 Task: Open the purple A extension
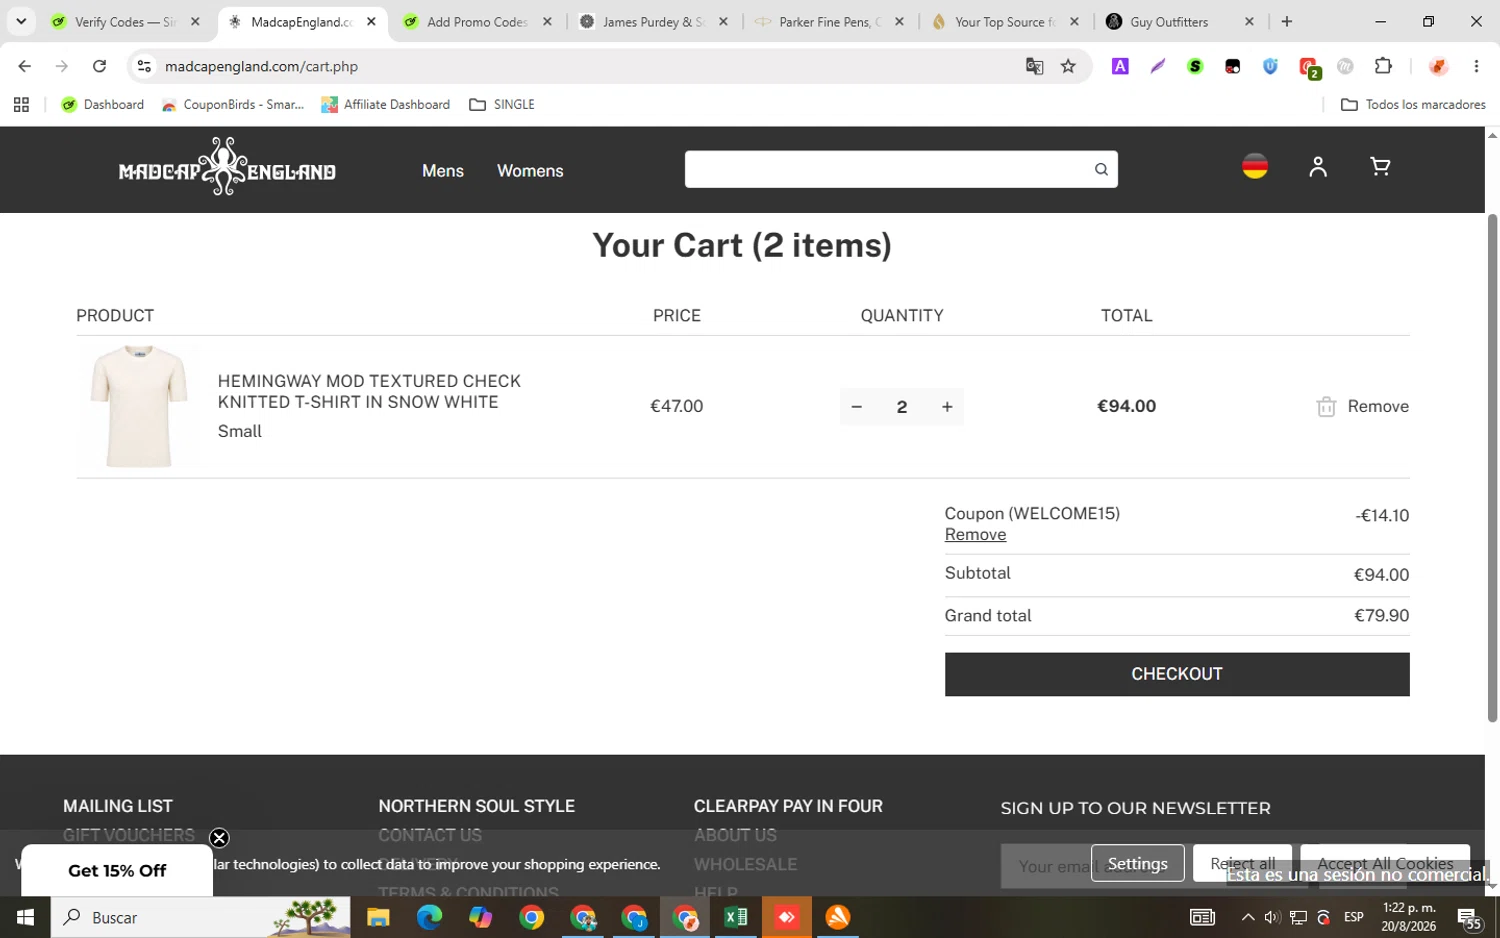pyautogui.click(x=1120, y=66)
